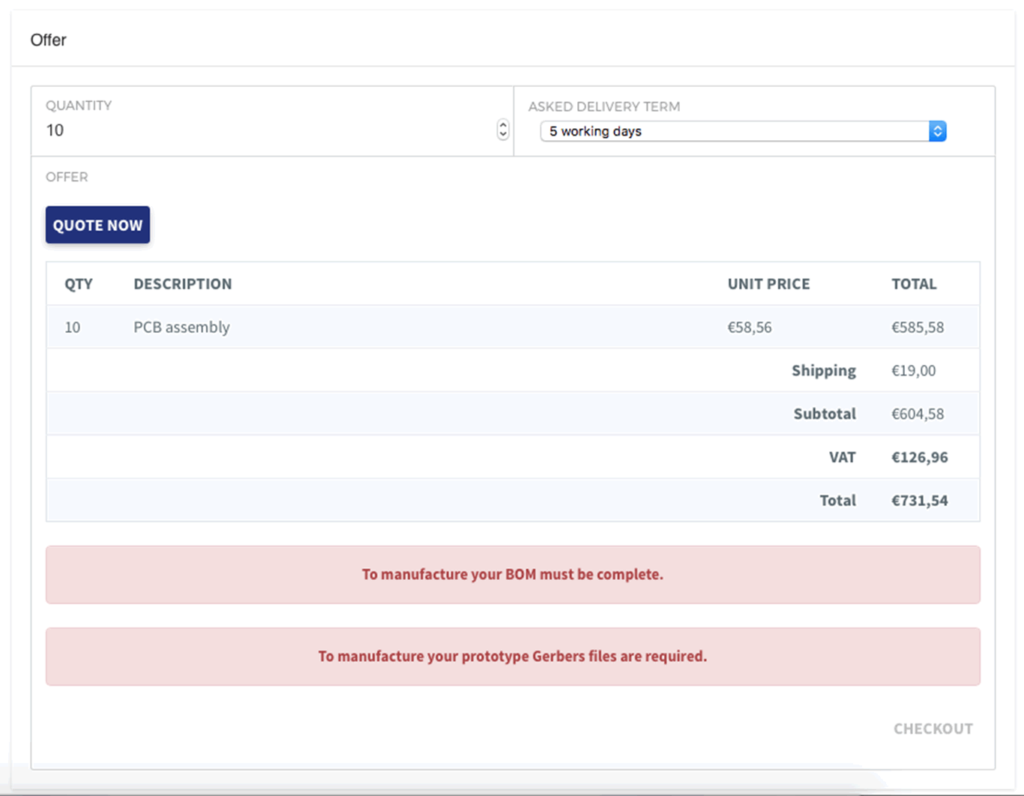
Task: Click the quantity stepper up arrow
Action: coord(503,125)
